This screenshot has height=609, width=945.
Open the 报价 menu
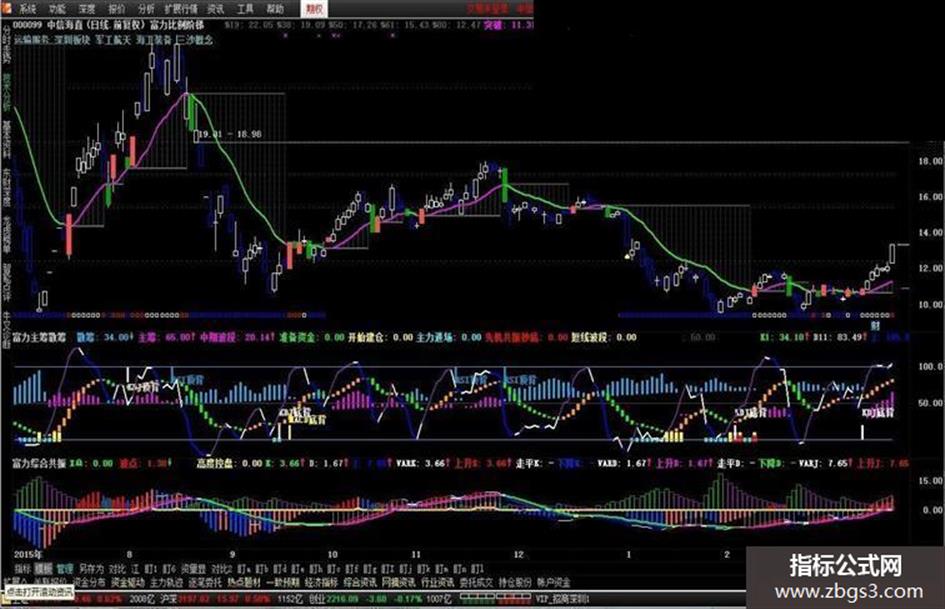point(117,9)
